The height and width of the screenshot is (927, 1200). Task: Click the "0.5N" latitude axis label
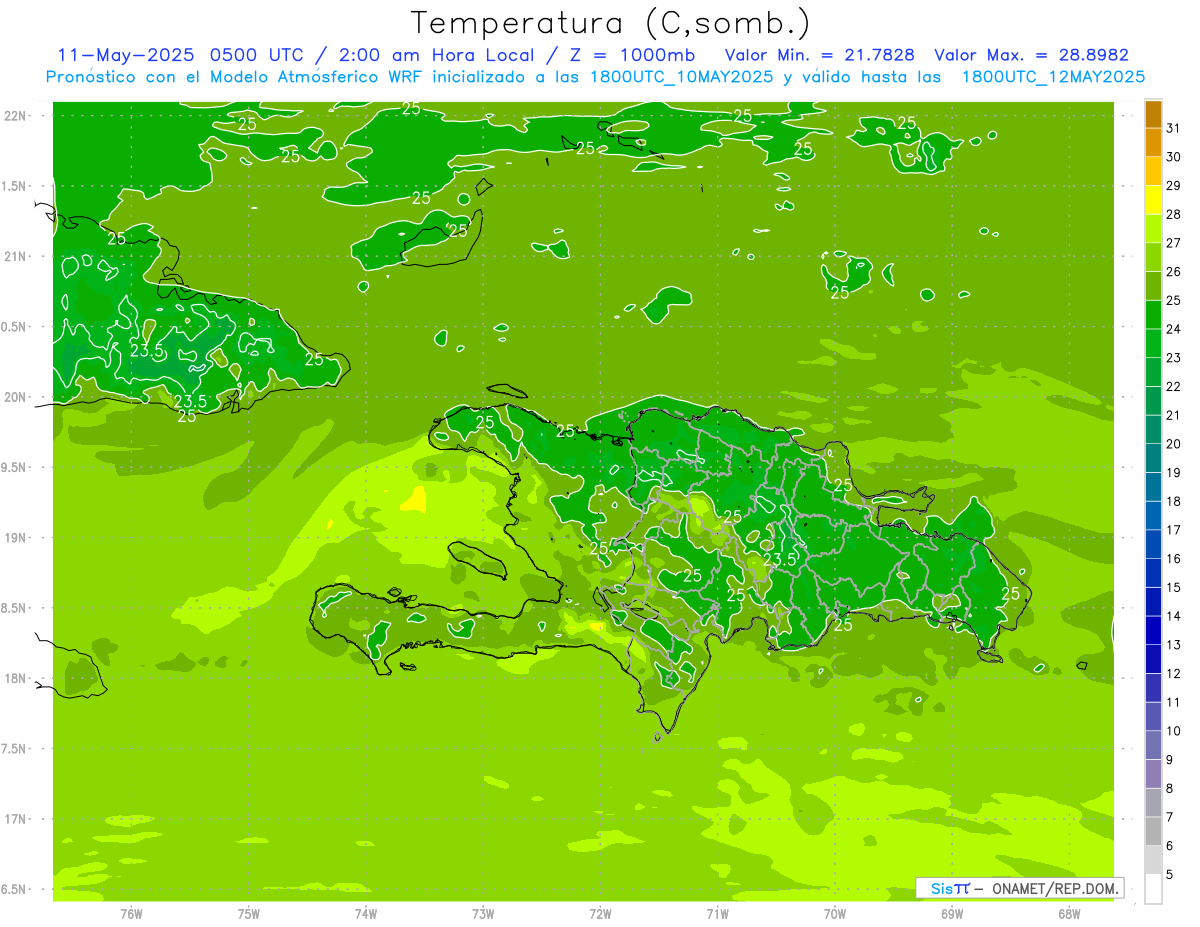(x=15, y=326)
